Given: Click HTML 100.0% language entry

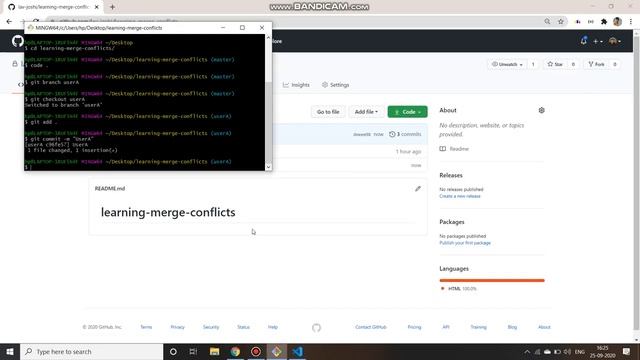Looking at the screenshot, I should point(459,289).
